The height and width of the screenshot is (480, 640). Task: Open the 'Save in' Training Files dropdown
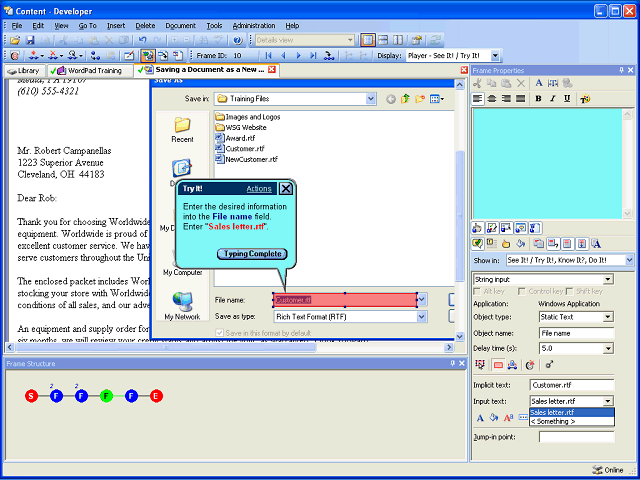pyautogui.click(x=371, y=99)
